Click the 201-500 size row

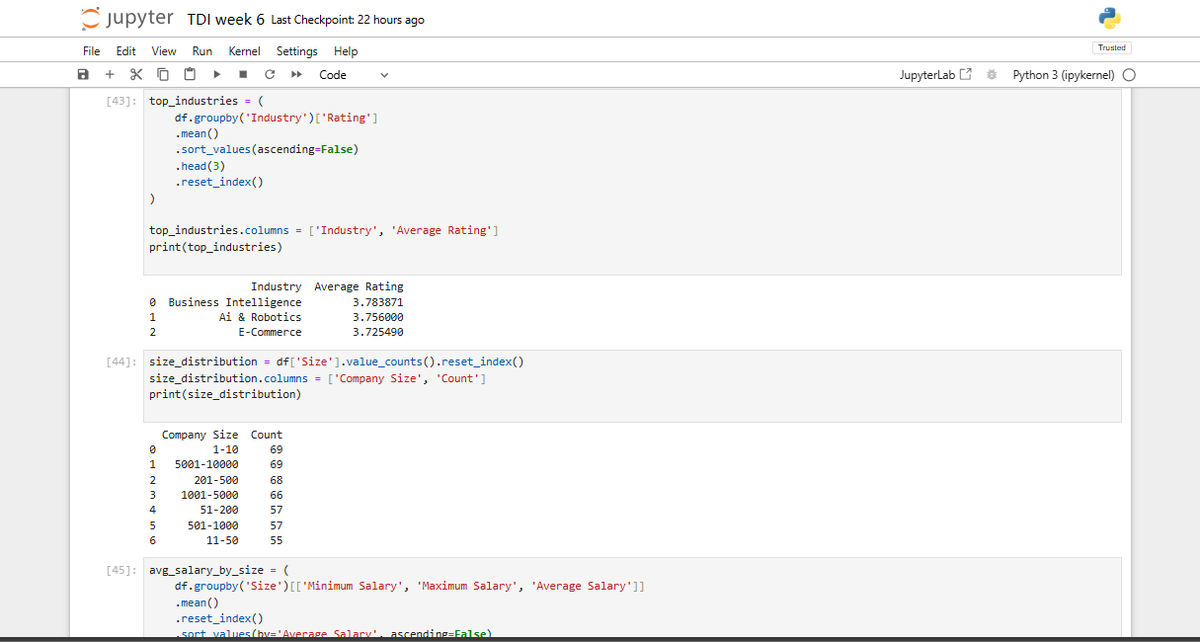(216, 480)
